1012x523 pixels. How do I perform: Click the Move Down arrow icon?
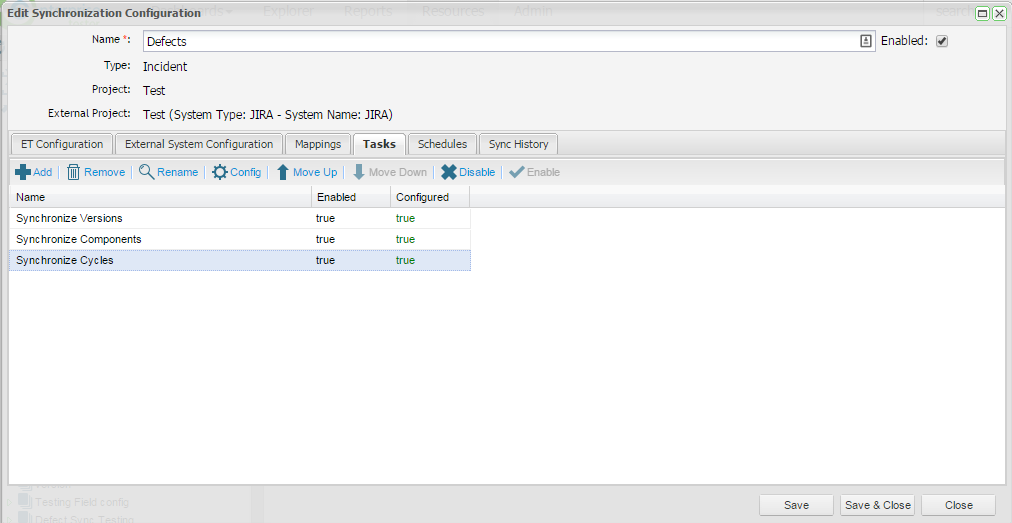coord(359,172)
